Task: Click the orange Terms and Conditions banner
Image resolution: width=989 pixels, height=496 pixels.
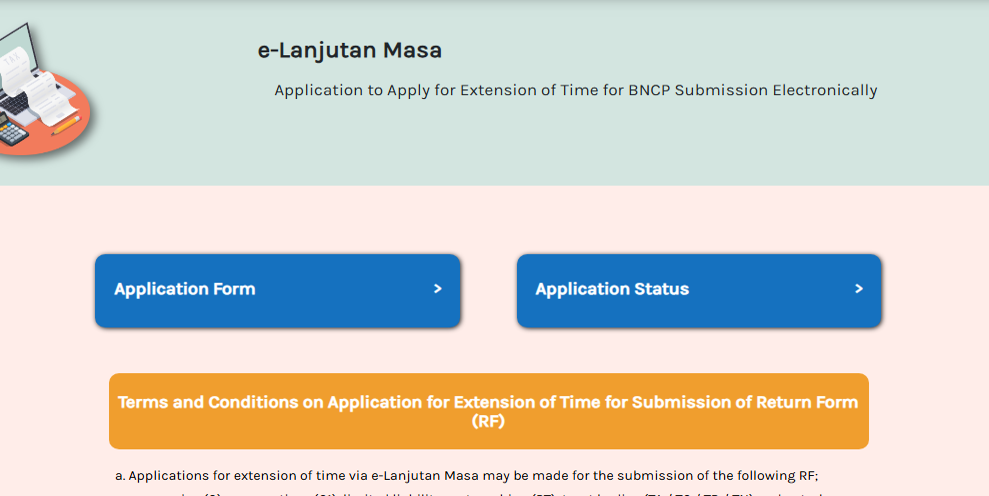Action: (x=489, y=411)
